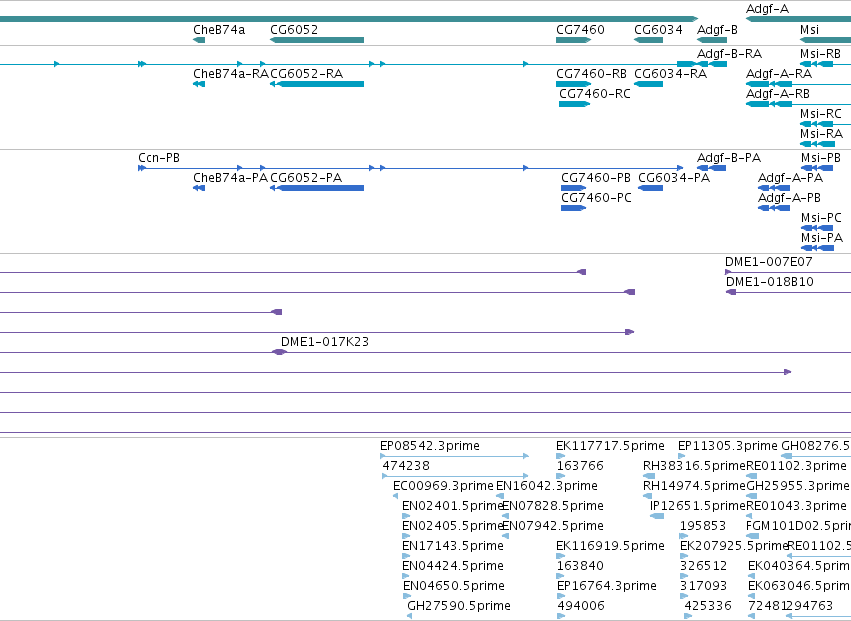Viewport: 851px width, 621px height.
Task: Click EST entry 163766
Action: click(580, 466)
